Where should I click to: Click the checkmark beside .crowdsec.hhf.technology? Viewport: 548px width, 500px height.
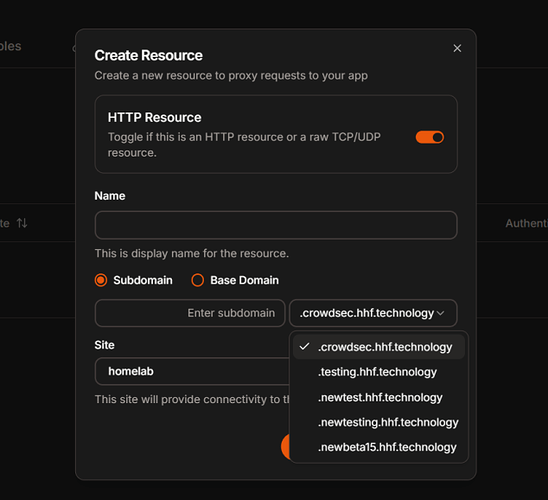[x=304, y=347]
